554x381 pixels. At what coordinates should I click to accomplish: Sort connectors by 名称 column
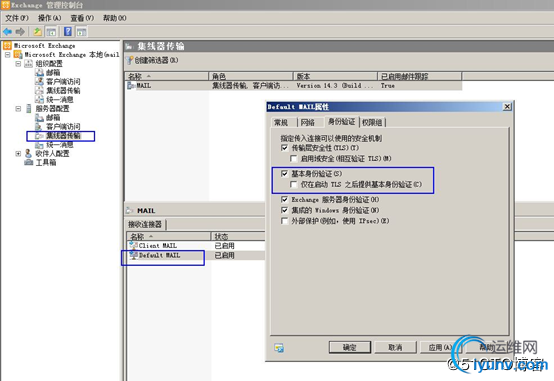[x=169, y=236]
